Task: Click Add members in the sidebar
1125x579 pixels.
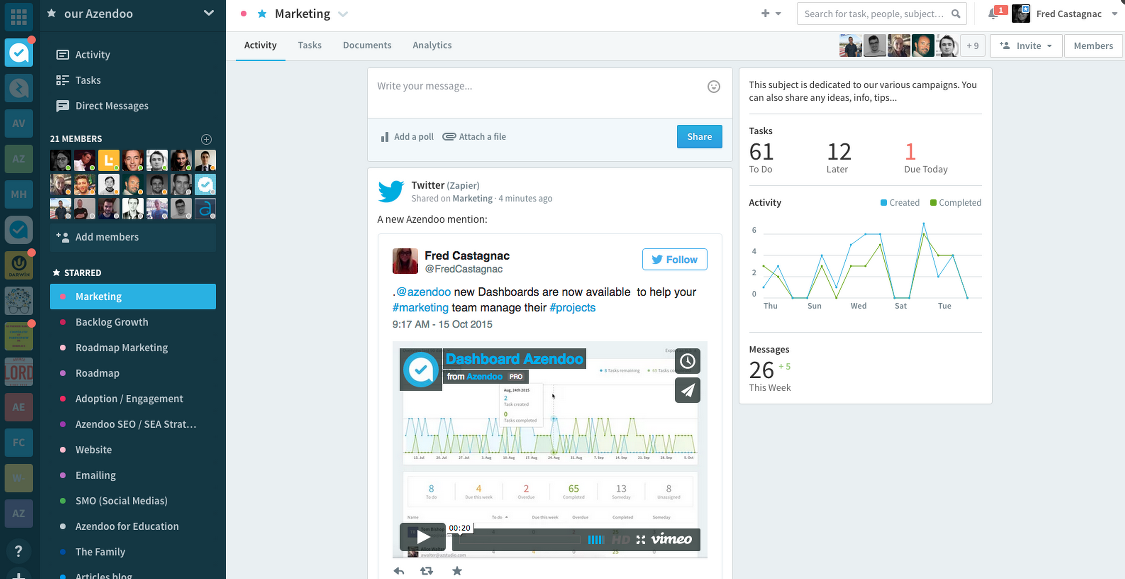Action: tap(133, 237)
